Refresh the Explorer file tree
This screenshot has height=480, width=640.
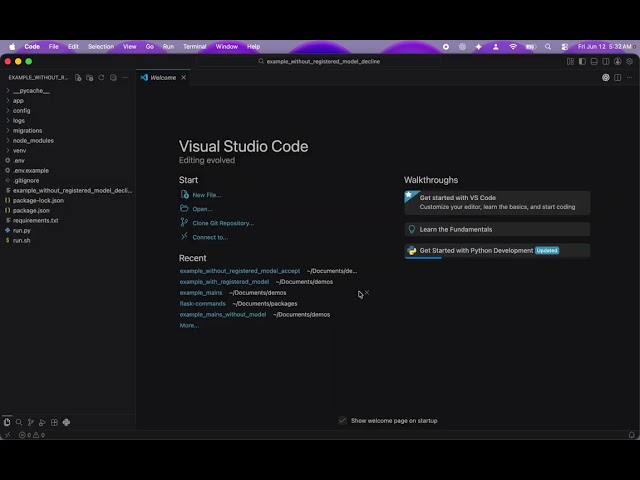pos(101,78)
